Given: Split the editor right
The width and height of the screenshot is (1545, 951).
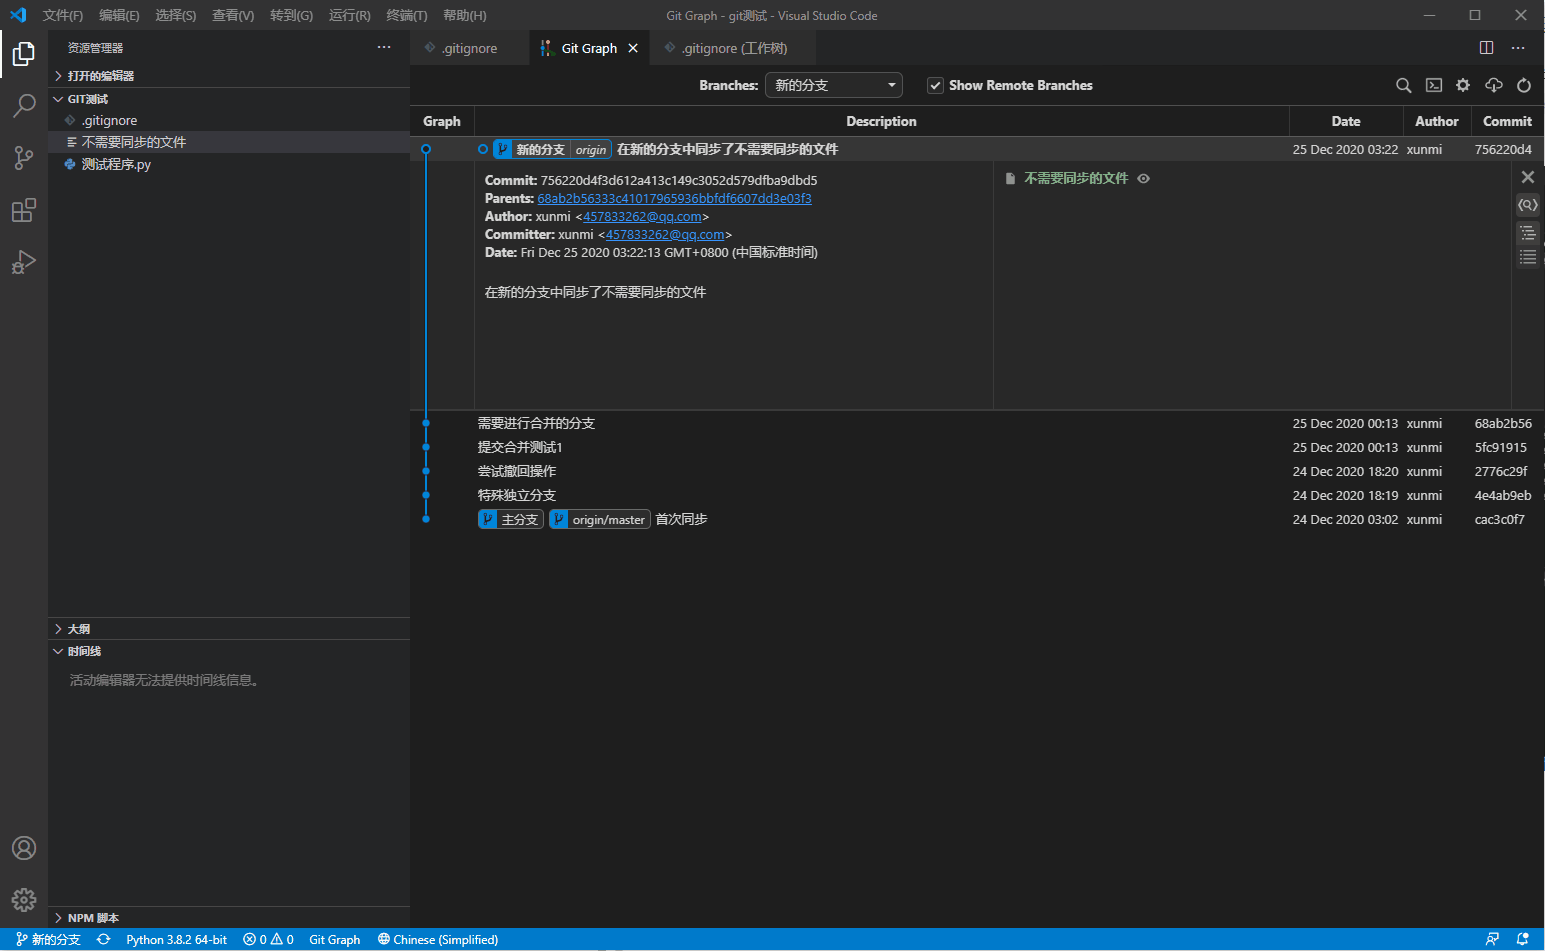Looking at the screenshot, I should (1487, 48).
